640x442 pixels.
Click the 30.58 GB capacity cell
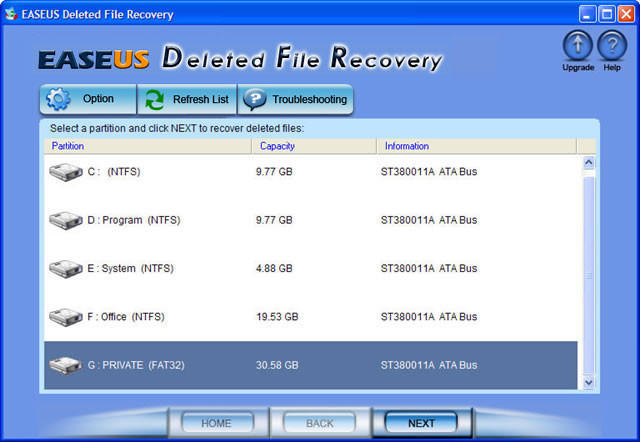pyautogui.click(x=277, y=365)
